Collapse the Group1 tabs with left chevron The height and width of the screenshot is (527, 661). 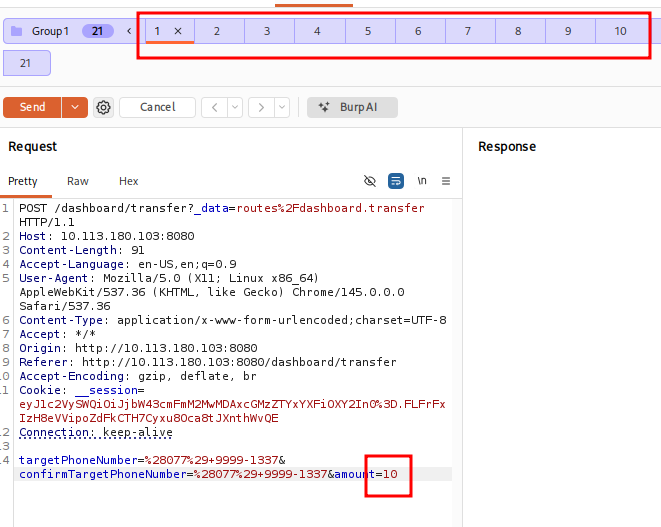[129, 31]
